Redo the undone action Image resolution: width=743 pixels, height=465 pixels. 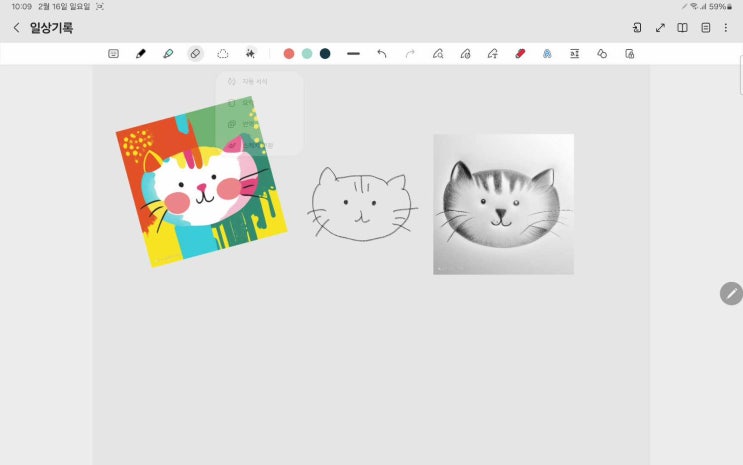410,54
